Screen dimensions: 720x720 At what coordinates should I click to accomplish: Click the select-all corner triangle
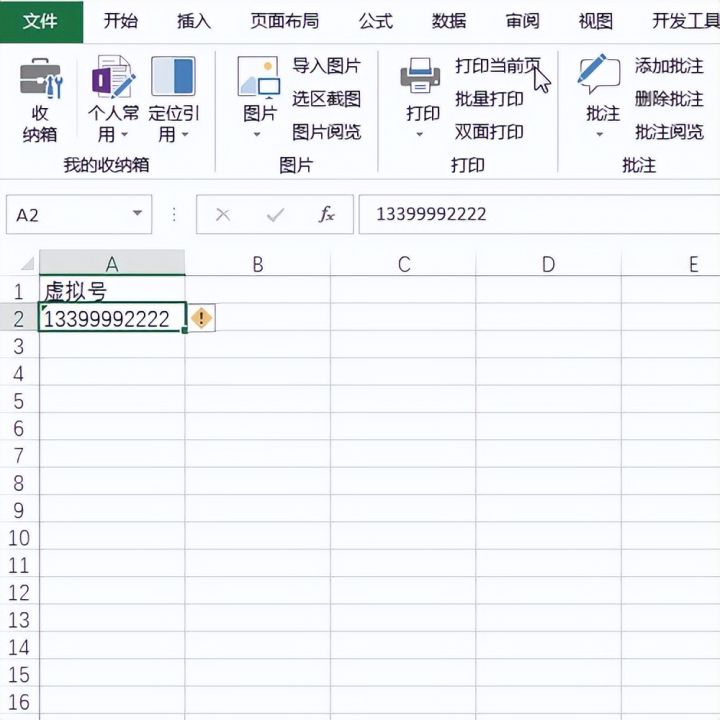(x=27, y=264)
